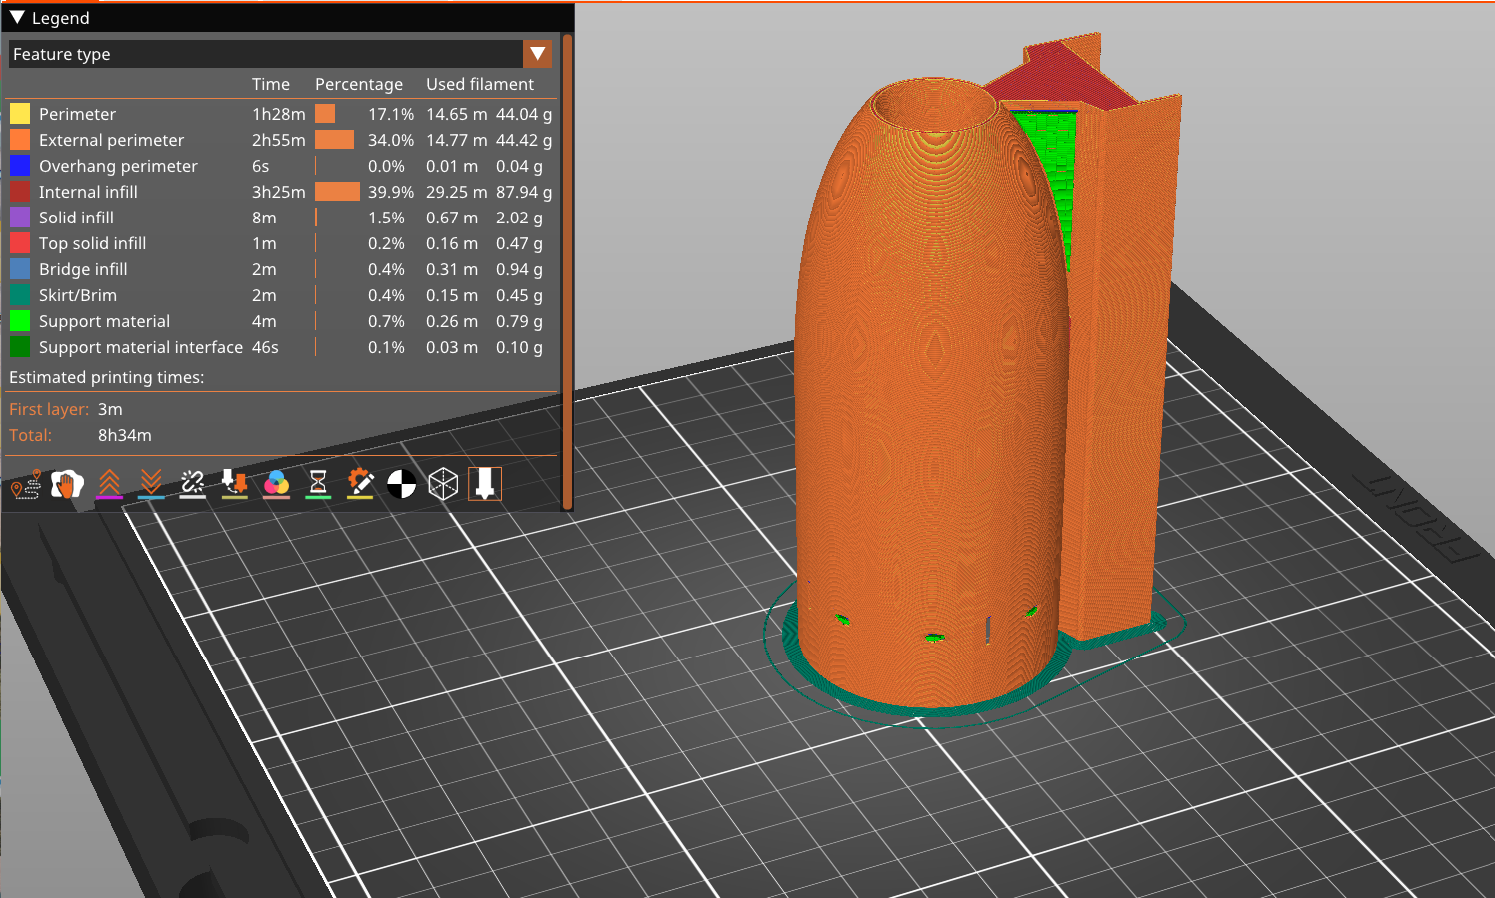Click the 3h25m Internal infill time
Screen dimensions: 1495x898
[279, 192]
